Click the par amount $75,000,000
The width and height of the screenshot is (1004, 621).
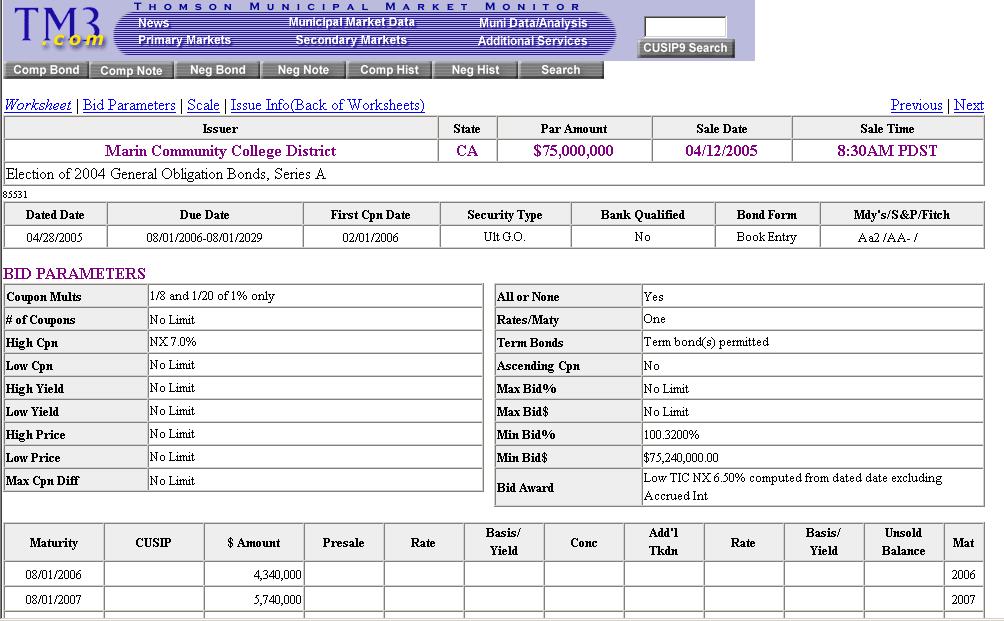[x=573, y=151]
